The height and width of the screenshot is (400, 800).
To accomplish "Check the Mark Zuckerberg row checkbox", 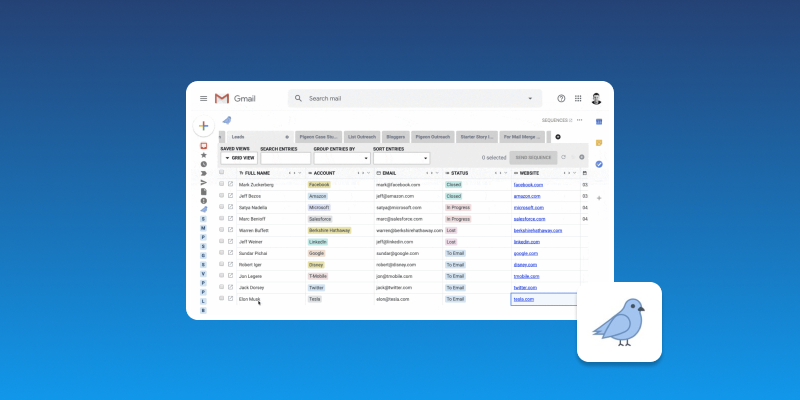I will point(221,184).
